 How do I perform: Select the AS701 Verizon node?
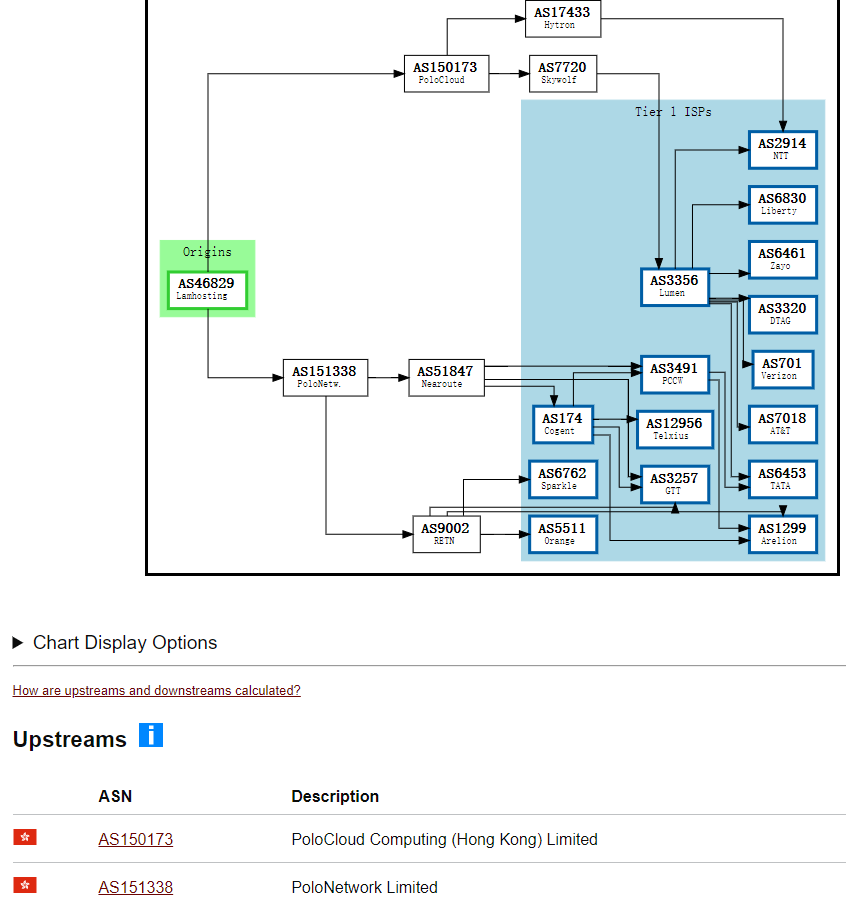(x=782, y=369)
